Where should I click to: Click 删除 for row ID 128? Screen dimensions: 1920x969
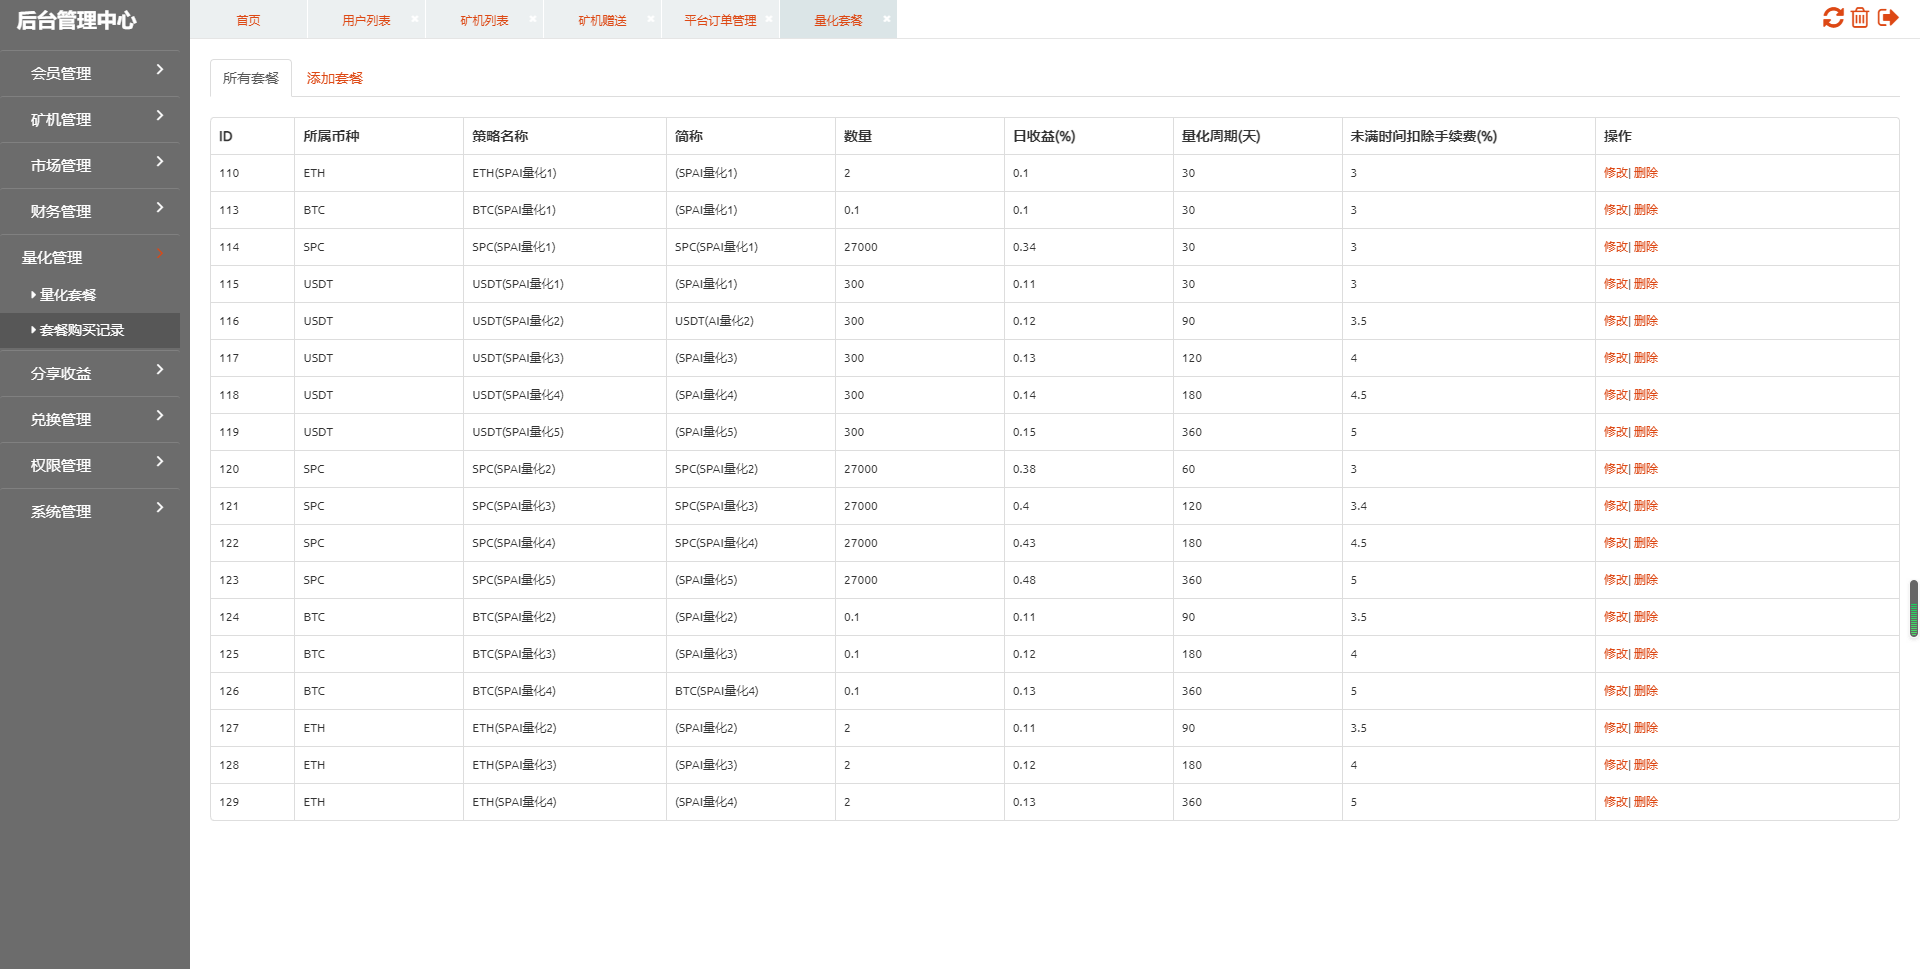[1646, 765]
